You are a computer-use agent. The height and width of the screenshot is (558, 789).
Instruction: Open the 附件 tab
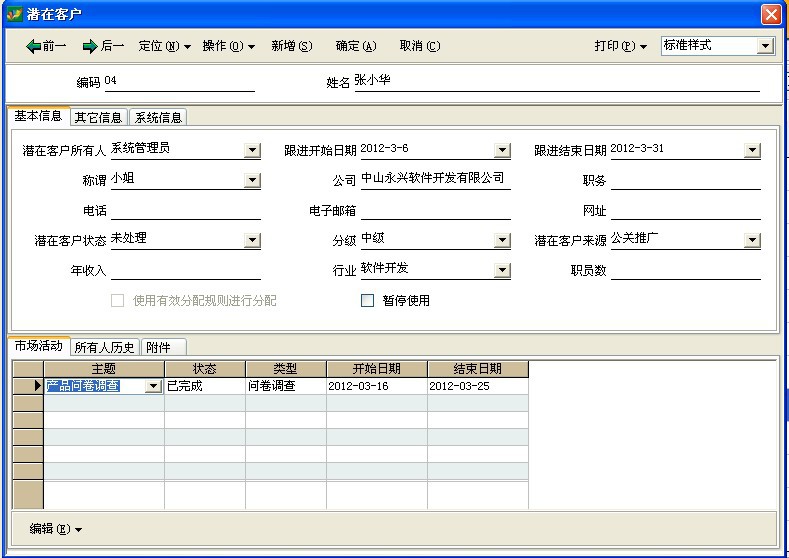[x=158, y=347]
